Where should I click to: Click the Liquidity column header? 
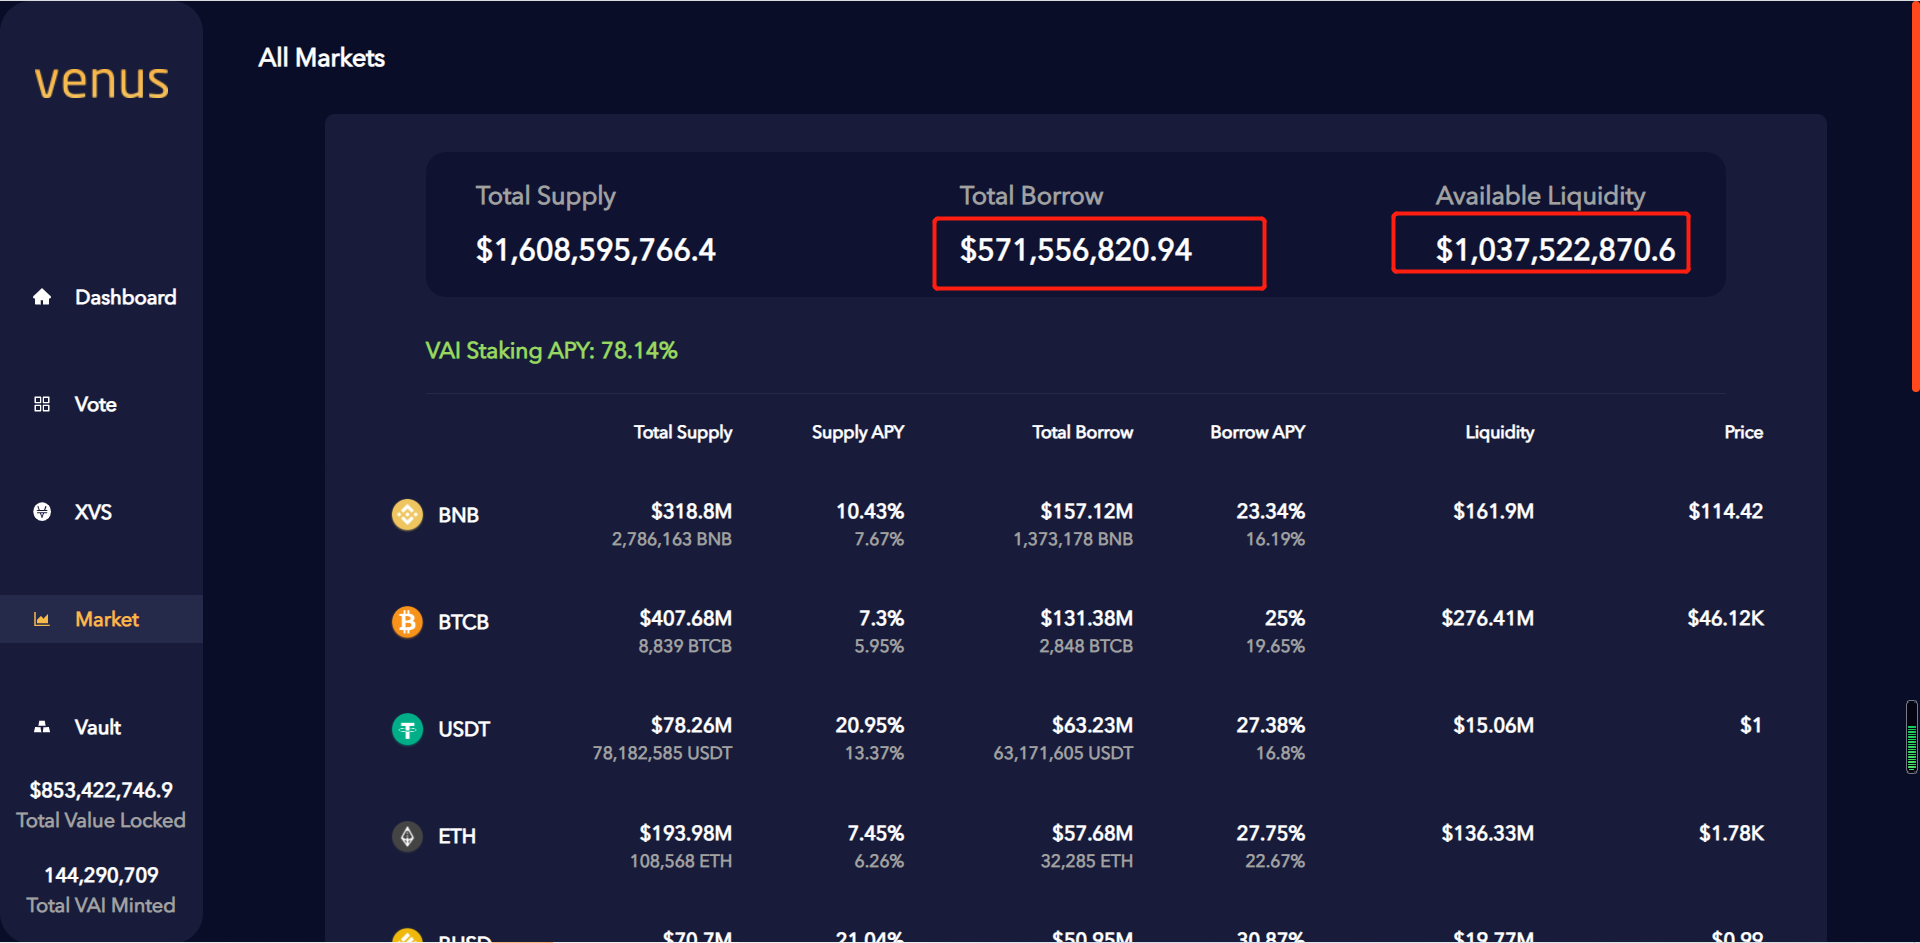coord(1499,432)
